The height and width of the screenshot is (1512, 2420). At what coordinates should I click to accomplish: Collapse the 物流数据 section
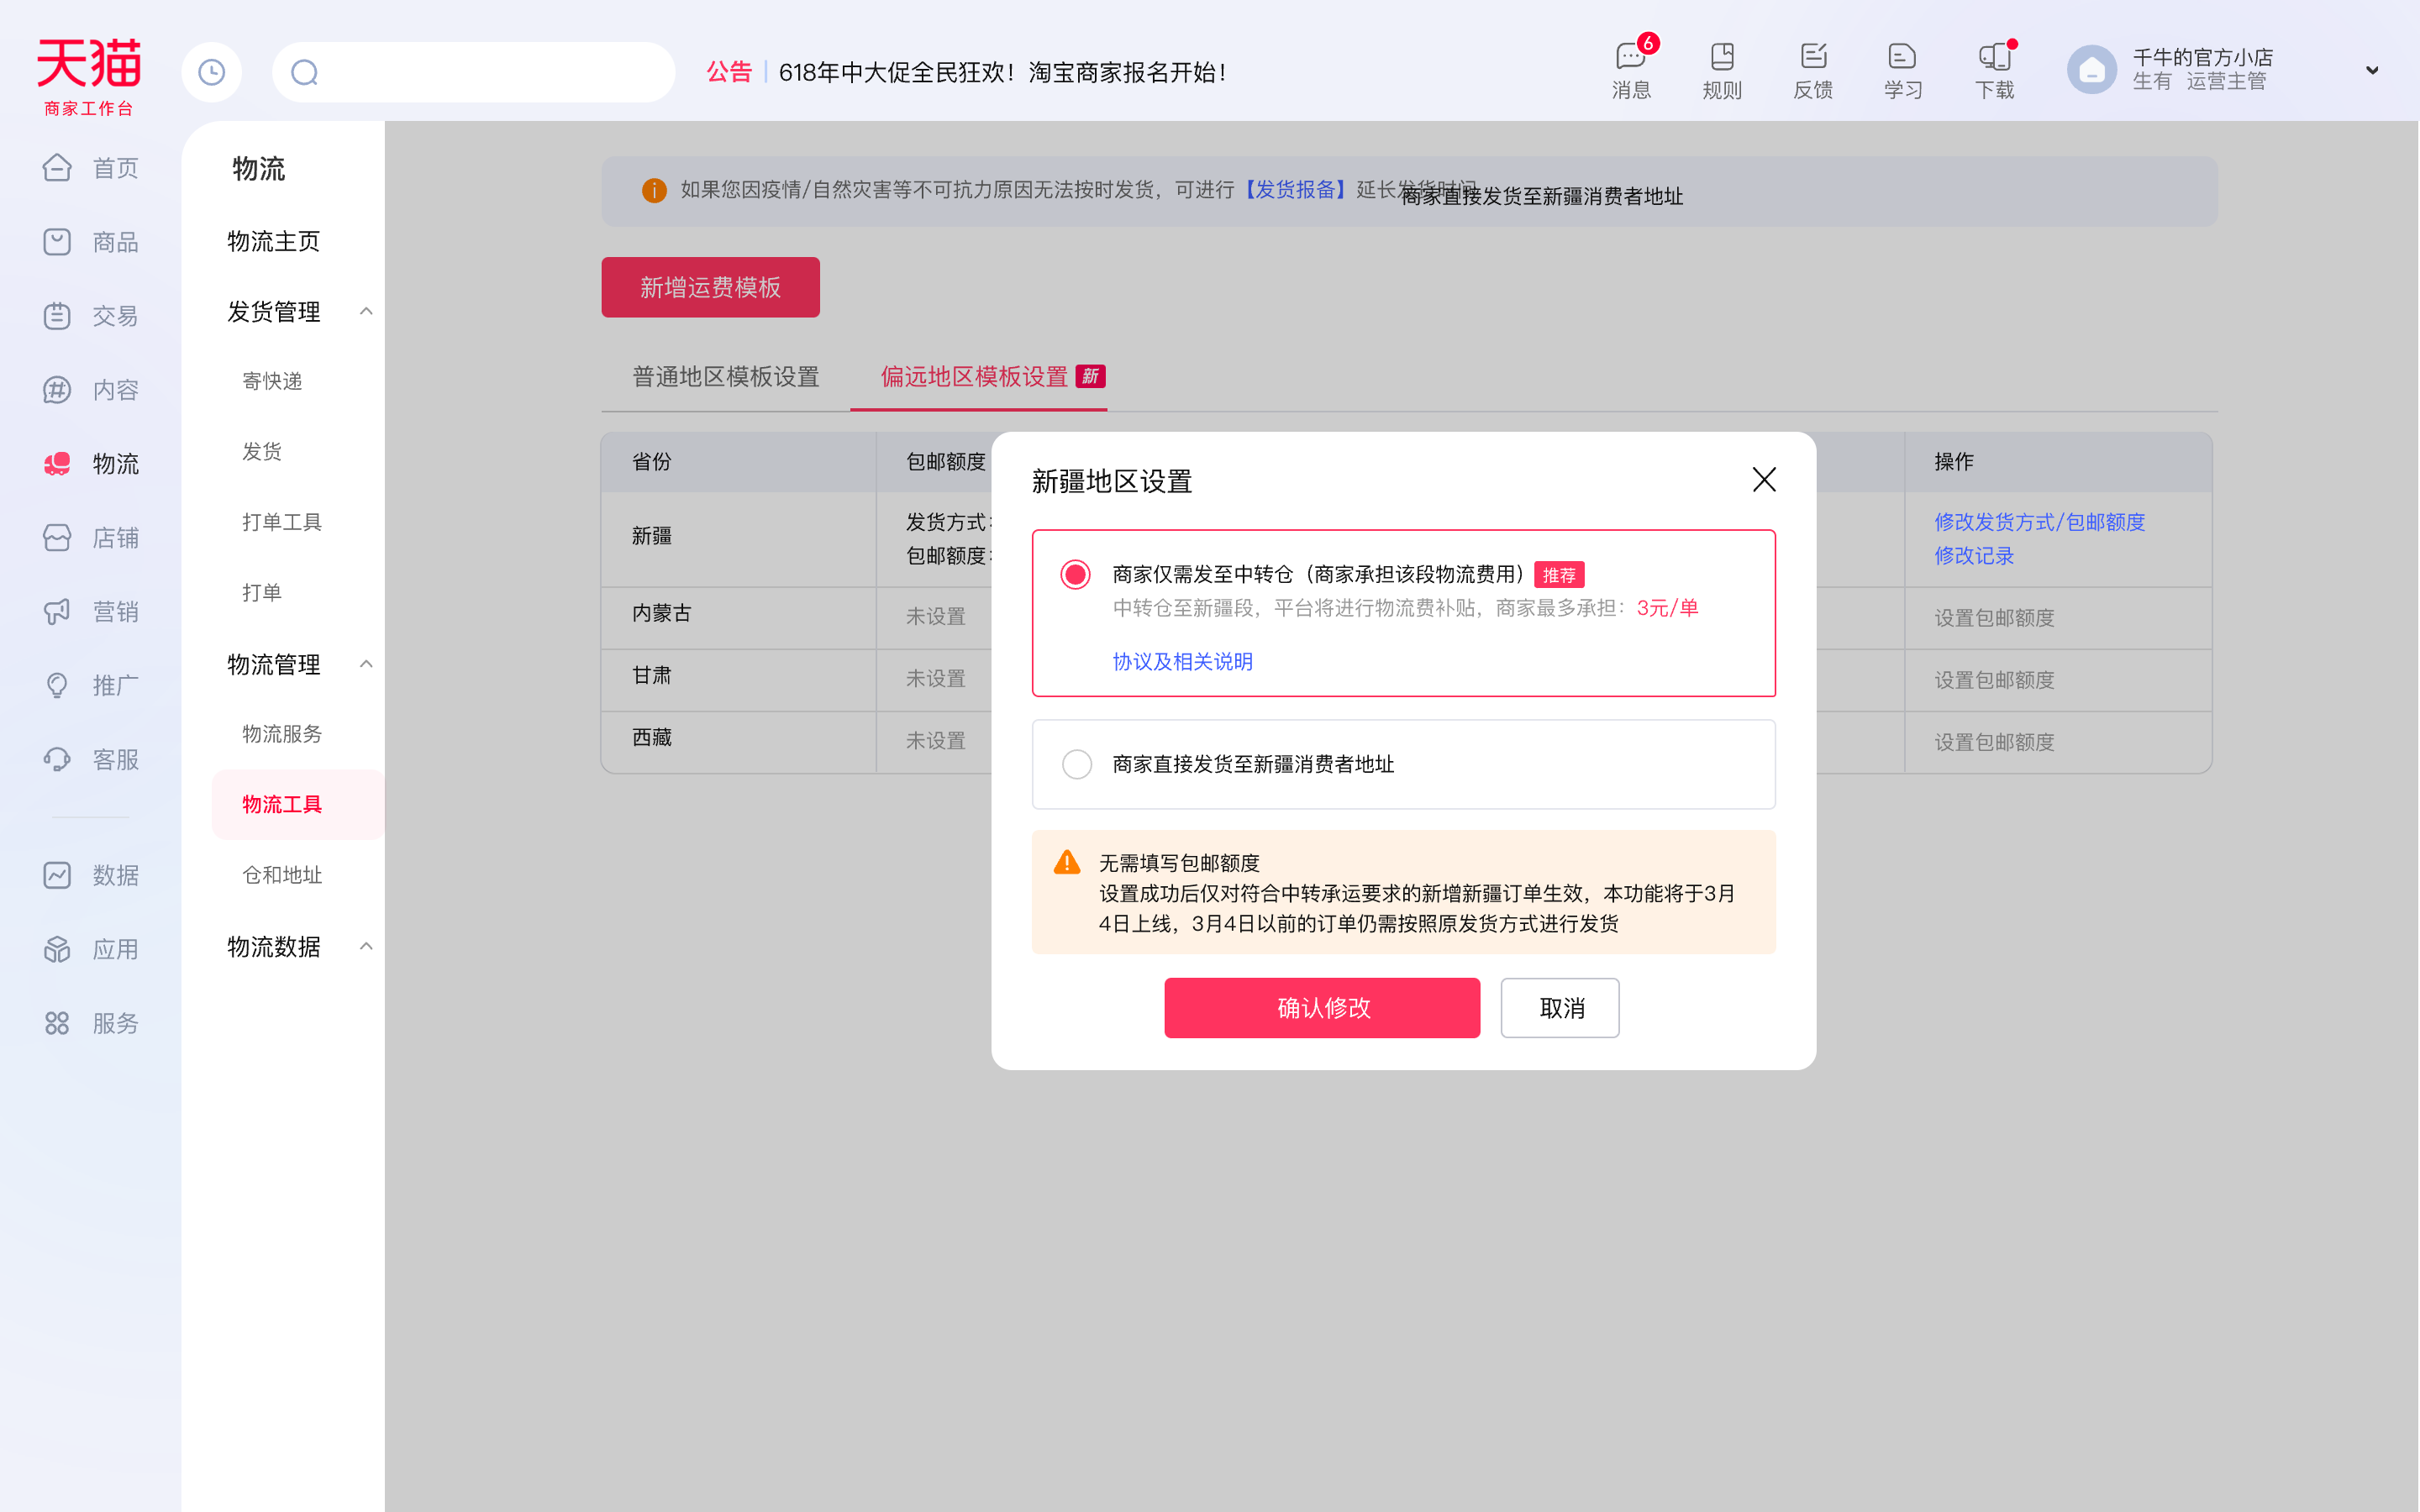tap(366, 946)
